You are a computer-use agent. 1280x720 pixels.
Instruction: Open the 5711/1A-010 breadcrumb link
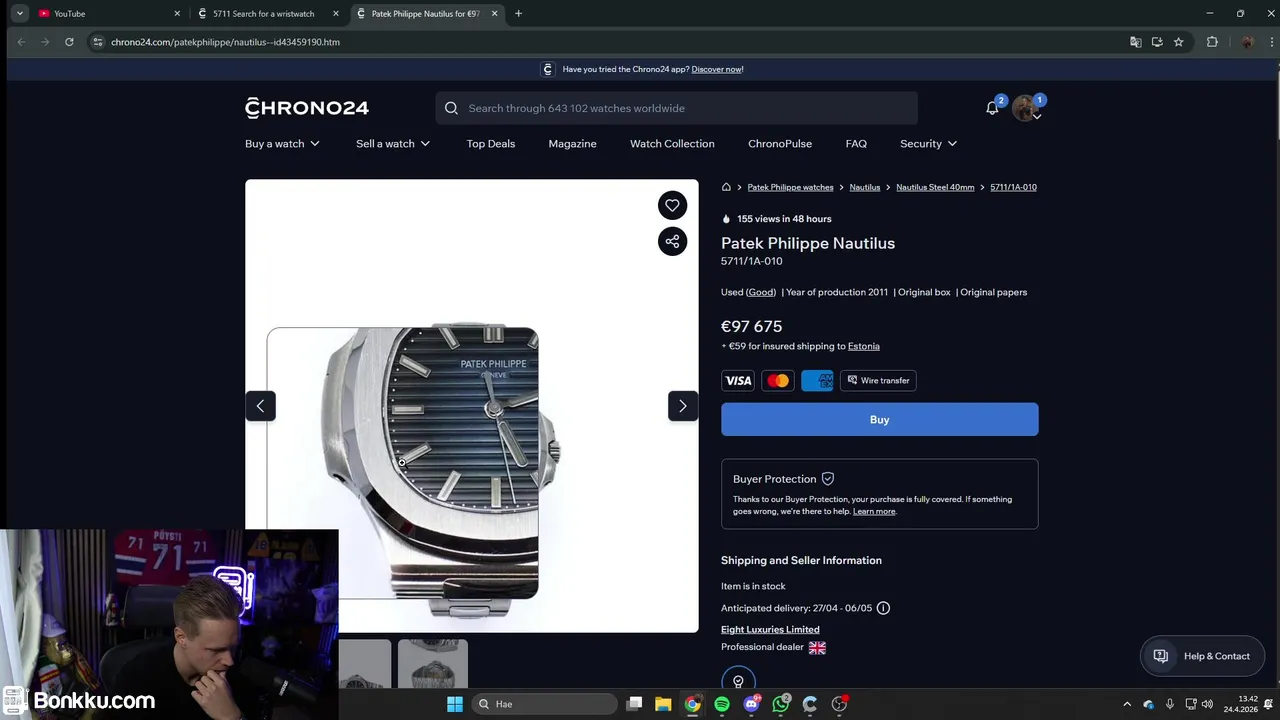[1013, 187]
